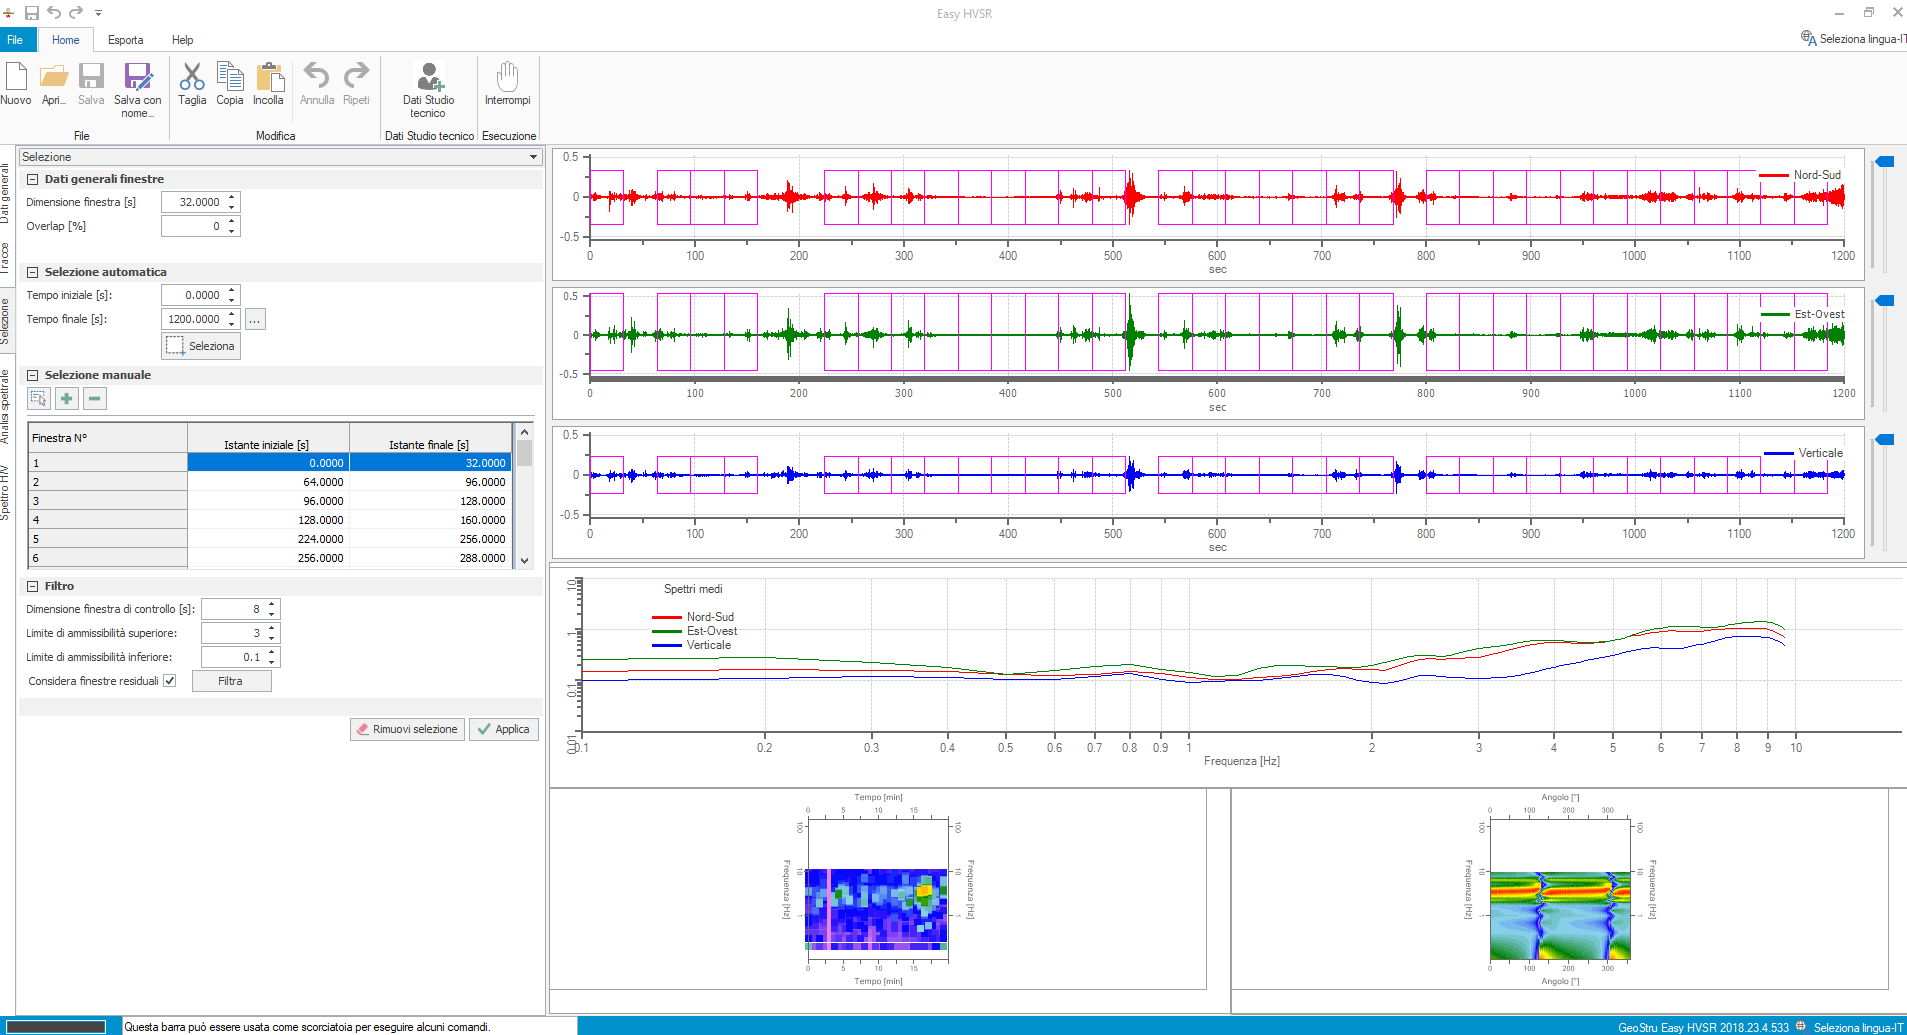Click Rimuovi selezione

[x=407, y=729]
